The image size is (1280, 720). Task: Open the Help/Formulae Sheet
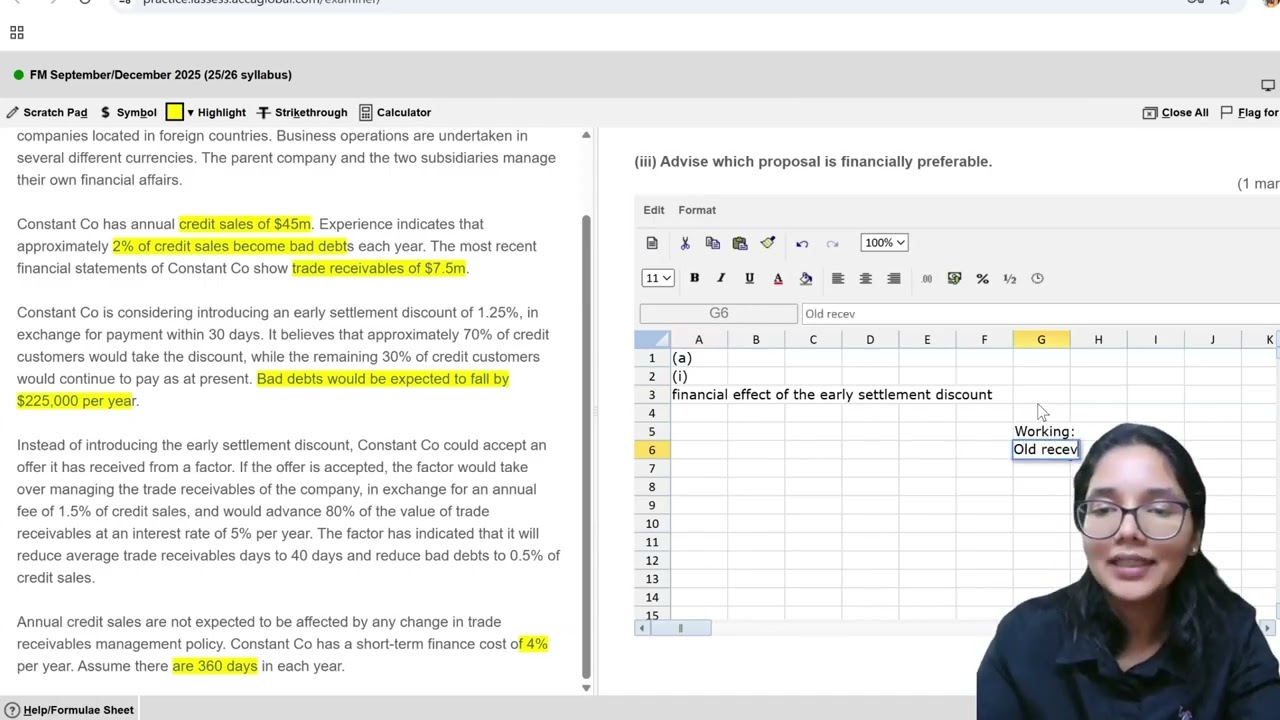[x=69, y=710]
